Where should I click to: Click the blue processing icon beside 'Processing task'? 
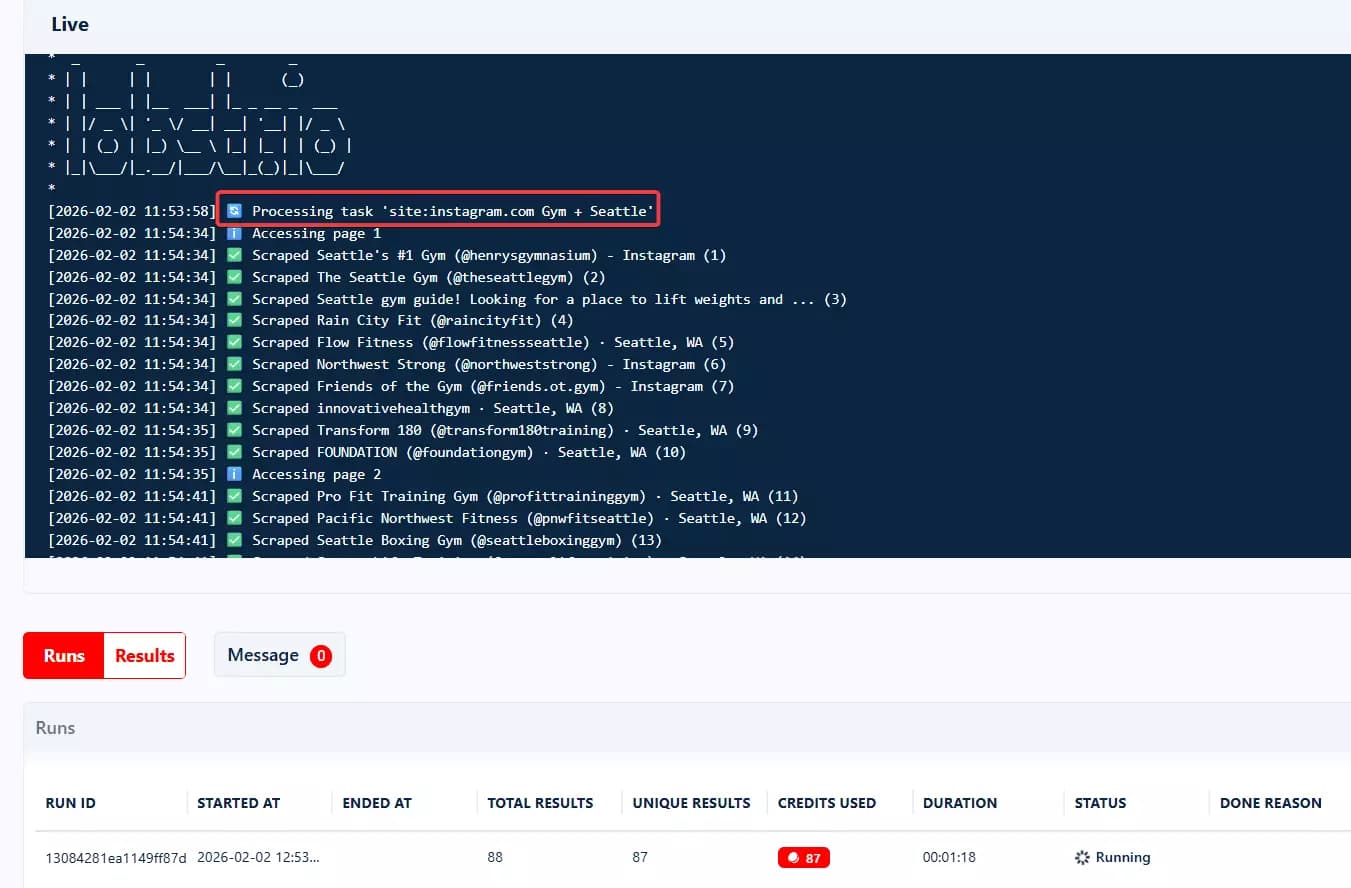click(235, 211)
